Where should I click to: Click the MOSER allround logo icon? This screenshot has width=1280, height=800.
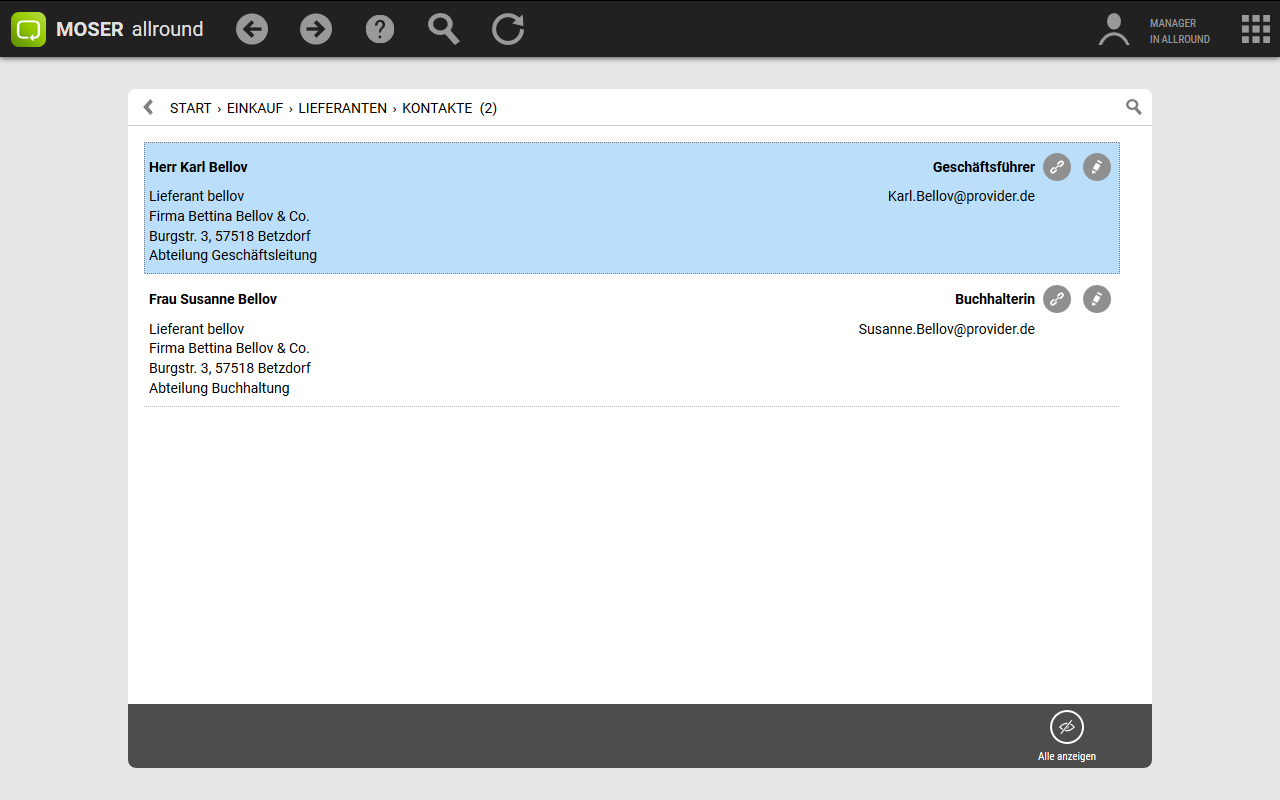click(29, 29)
